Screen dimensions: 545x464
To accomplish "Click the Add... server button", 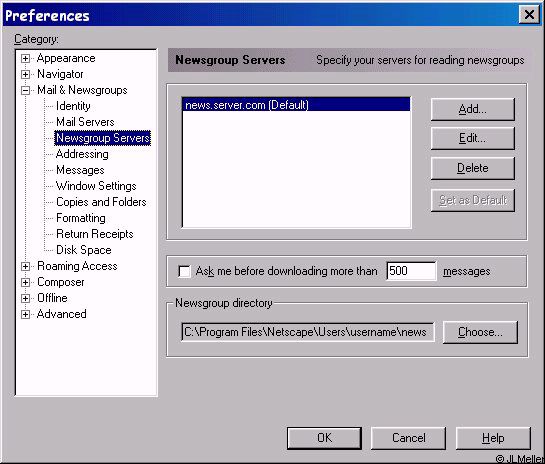I will coord(473,109).
